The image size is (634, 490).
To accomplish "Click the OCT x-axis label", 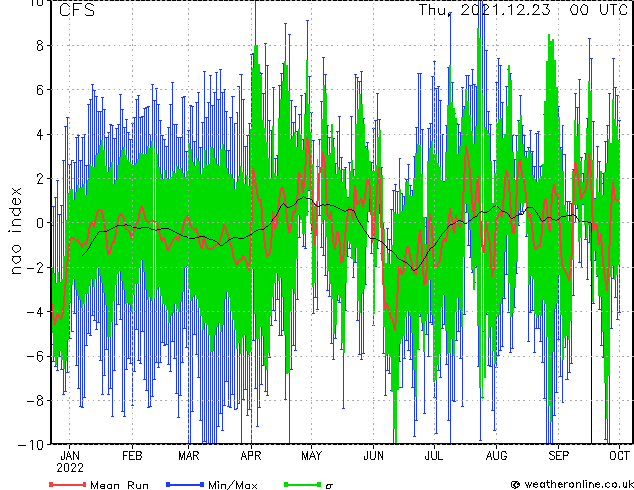I will point(619,456).
